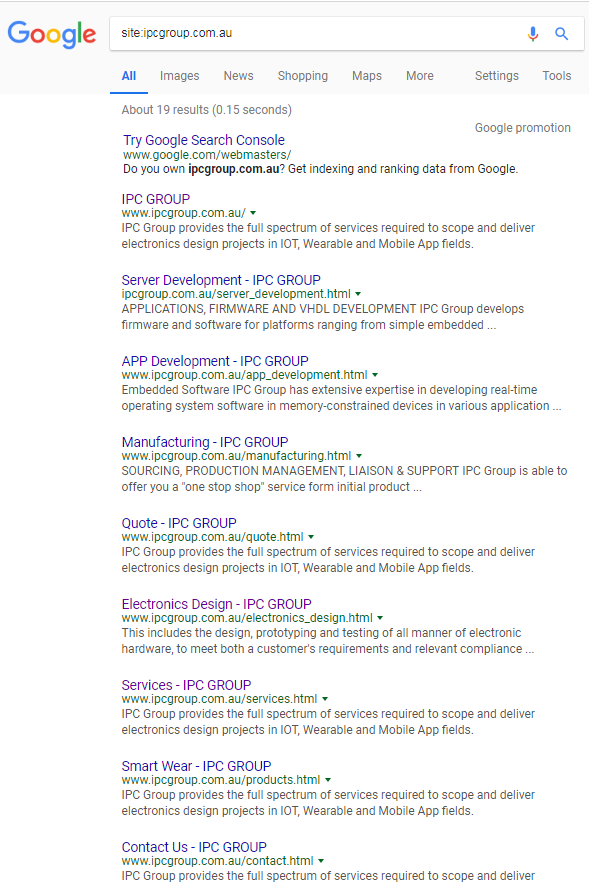This screenshot has width=589, height=882.
Task: Click the Google logo
Action: pos(52,35)
